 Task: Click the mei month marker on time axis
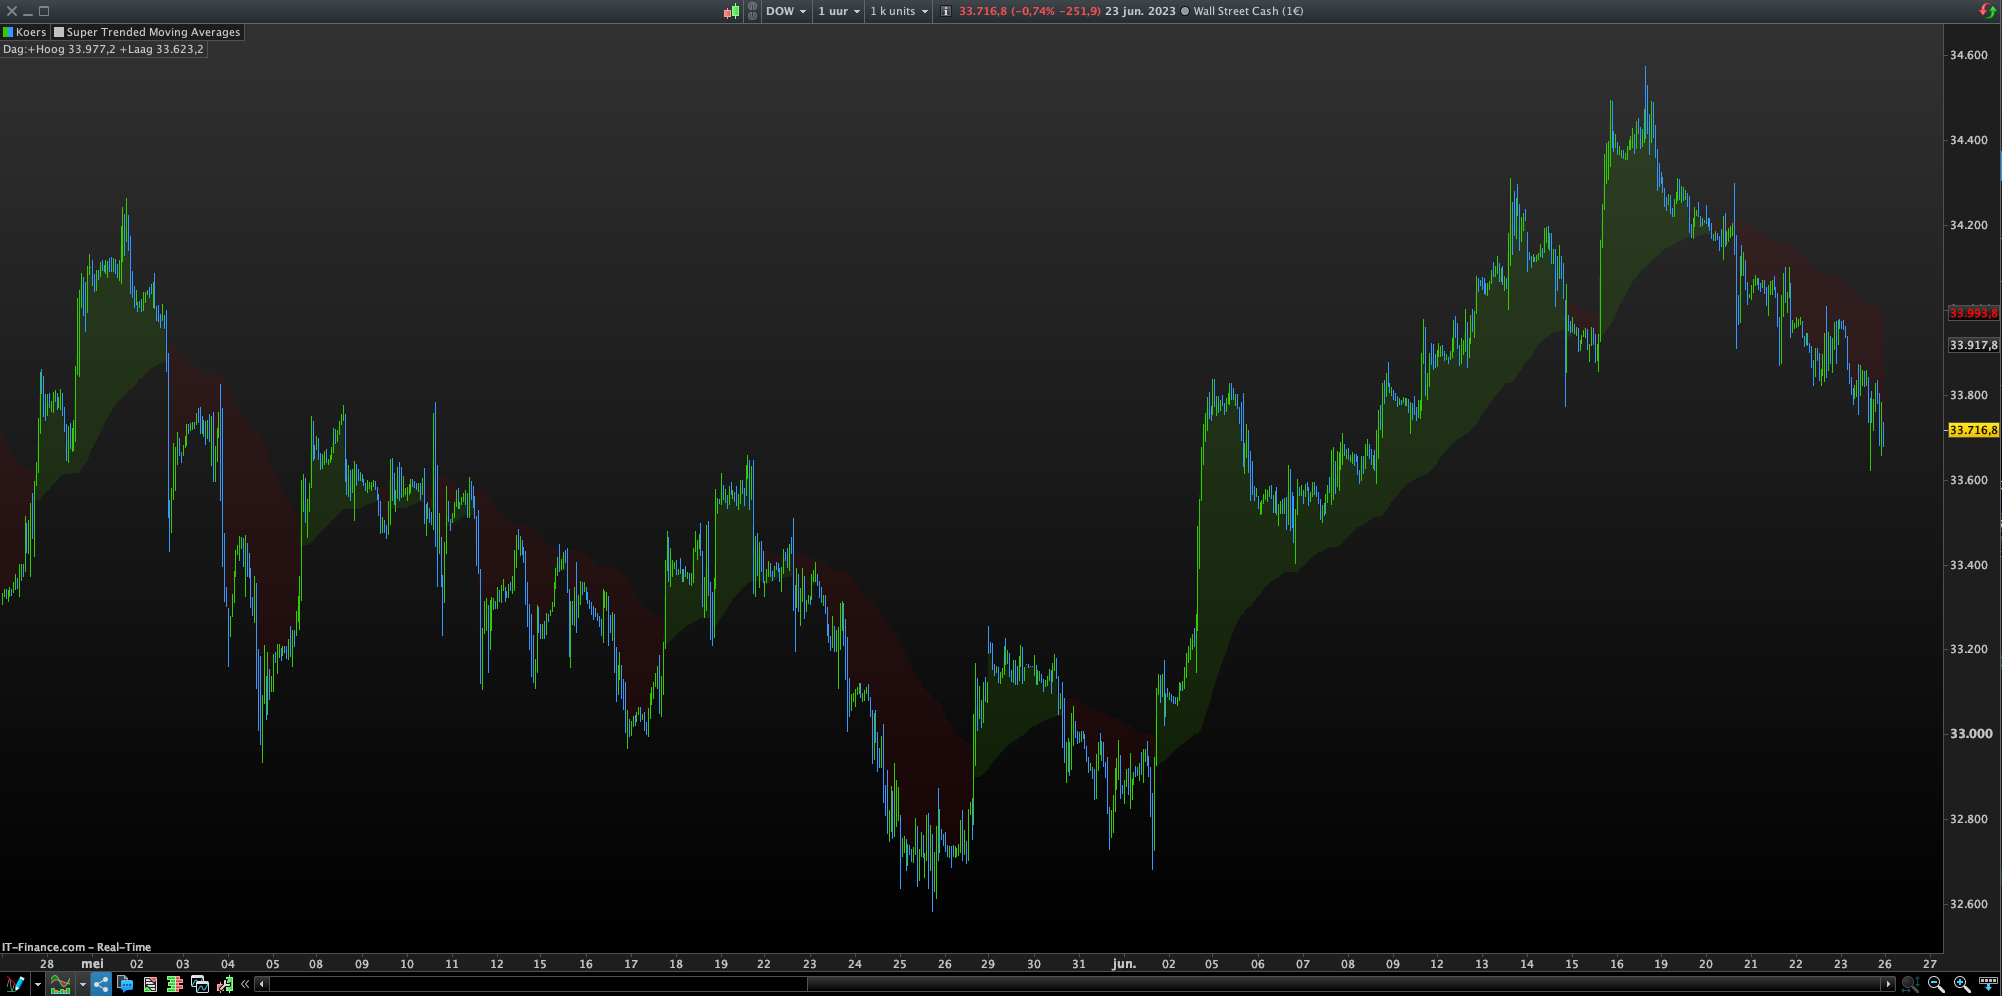(x=92, y=964)
